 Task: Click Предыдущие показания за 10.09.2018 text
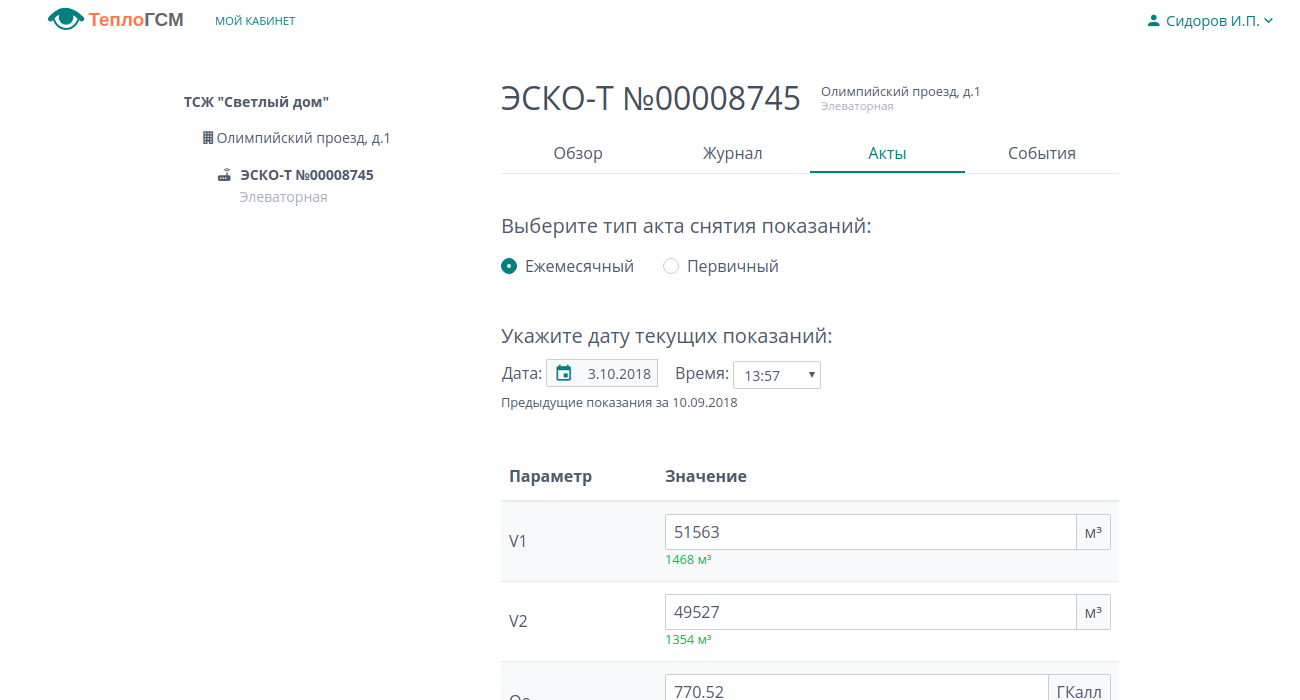click(x=619, y=403)
